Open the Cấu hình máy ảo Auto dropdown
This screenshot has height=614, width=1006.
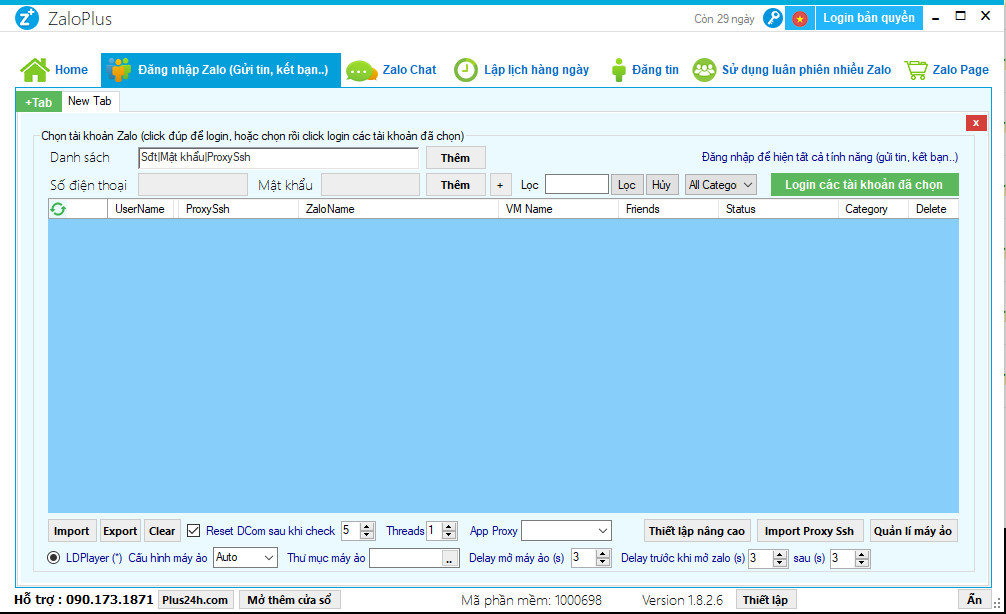(245, 558)
